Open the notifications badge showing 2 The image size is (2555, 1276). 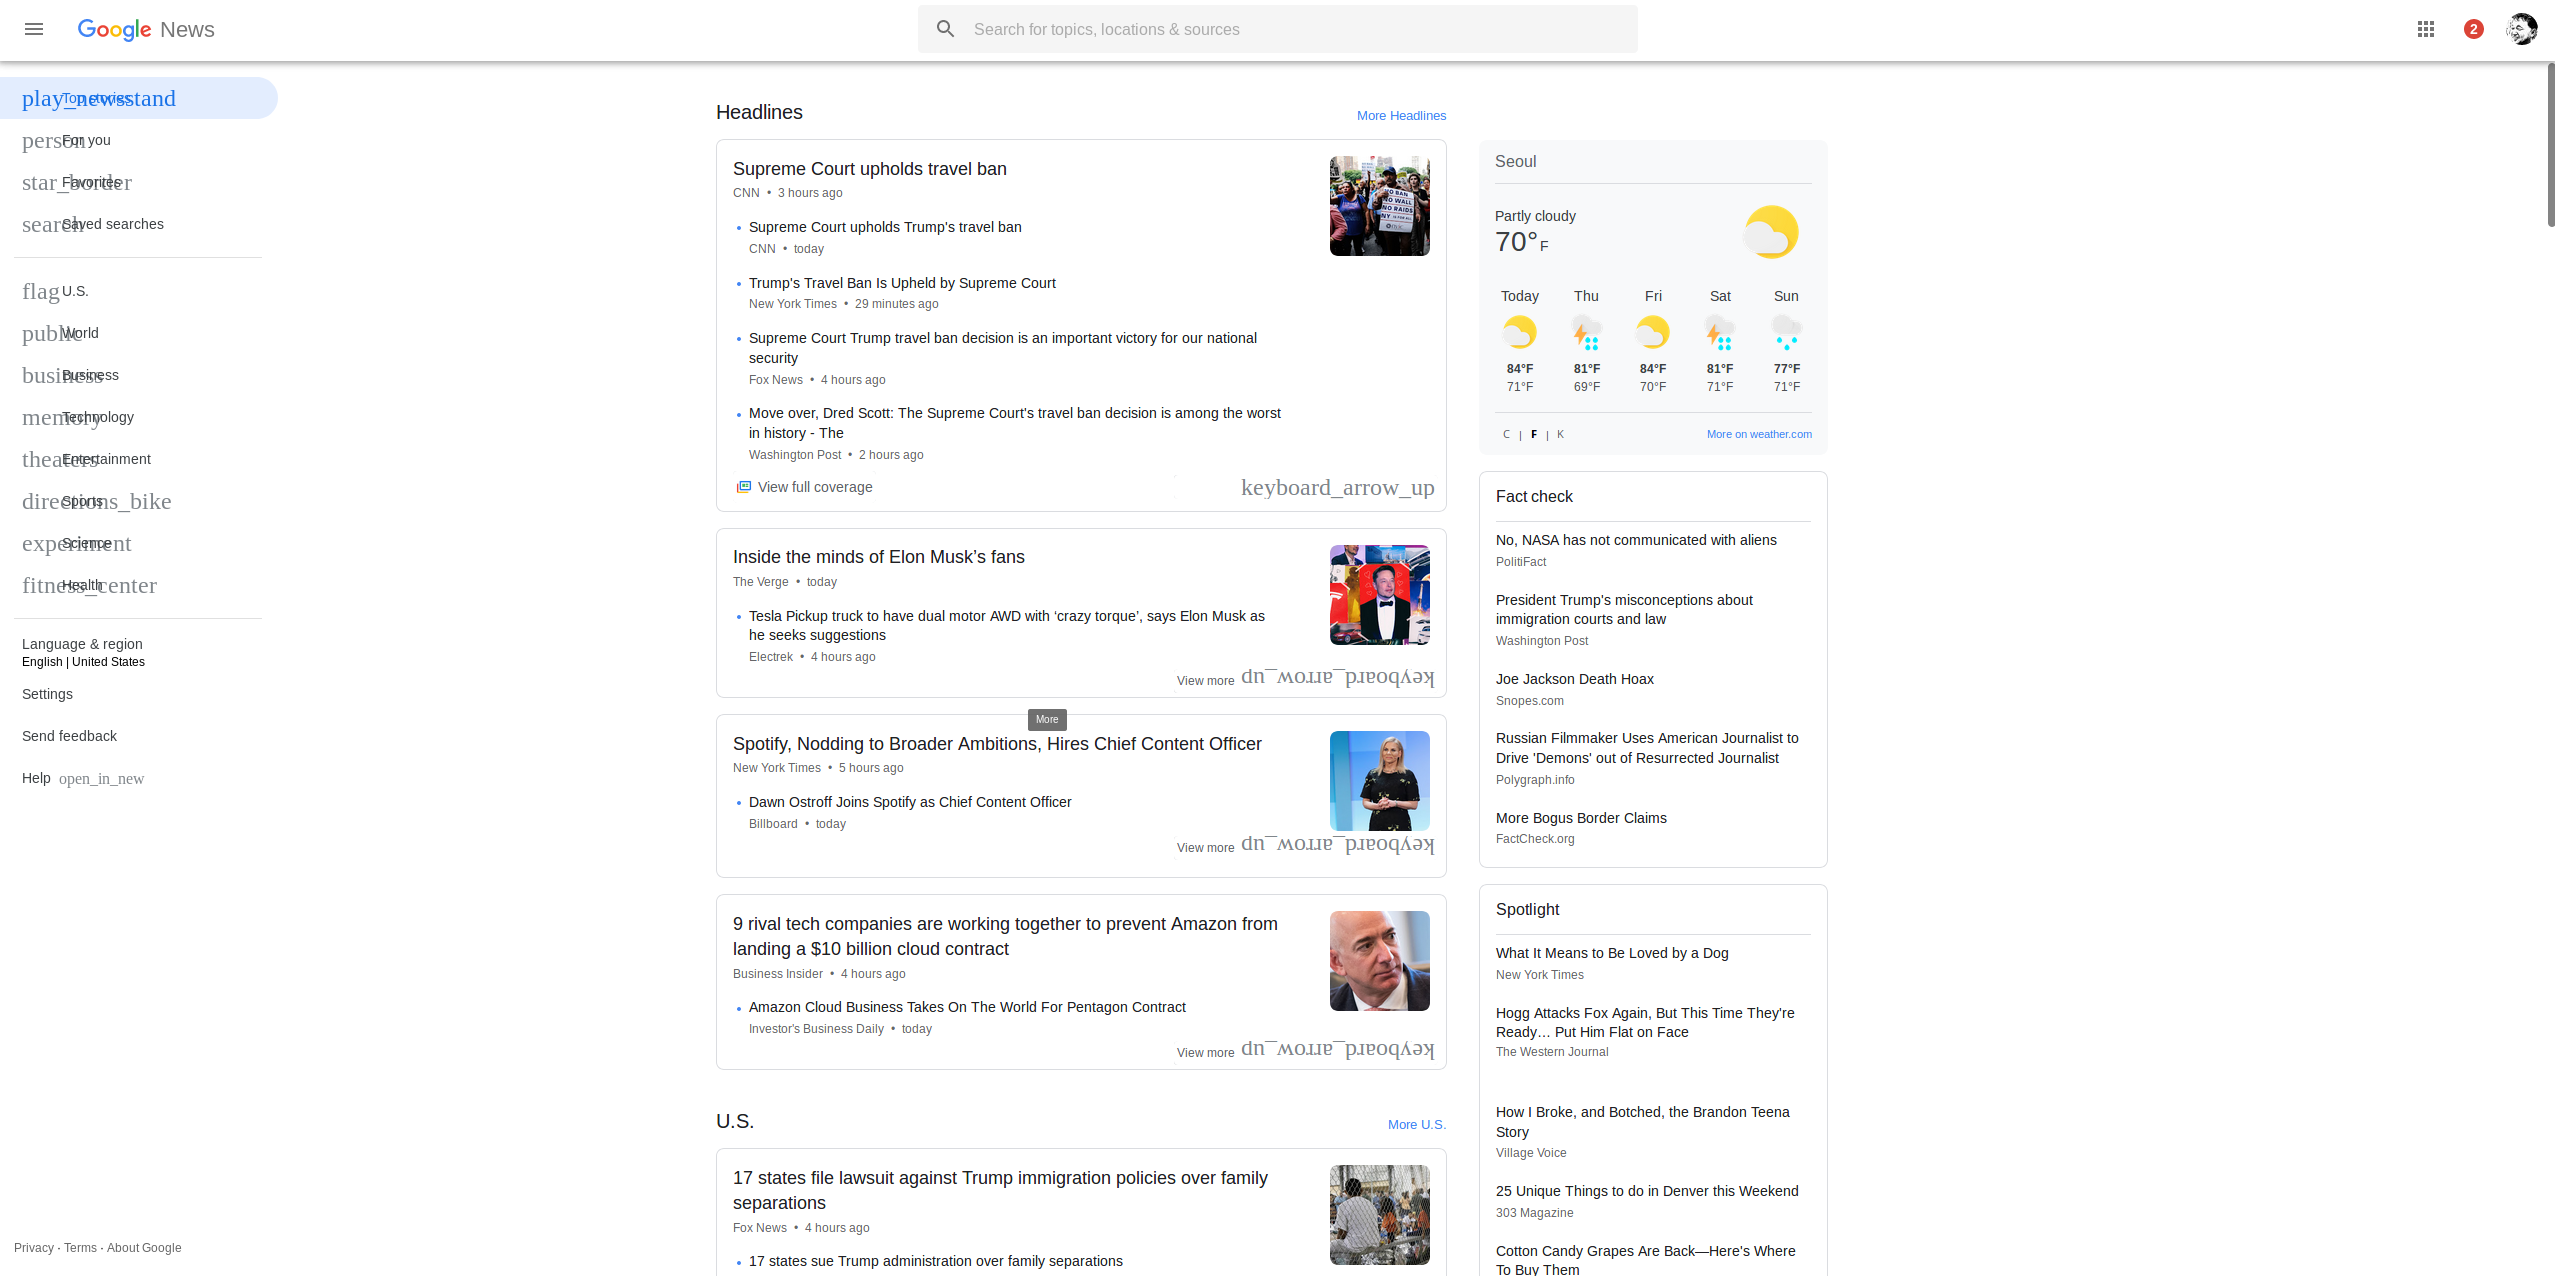pos(2473,29)
